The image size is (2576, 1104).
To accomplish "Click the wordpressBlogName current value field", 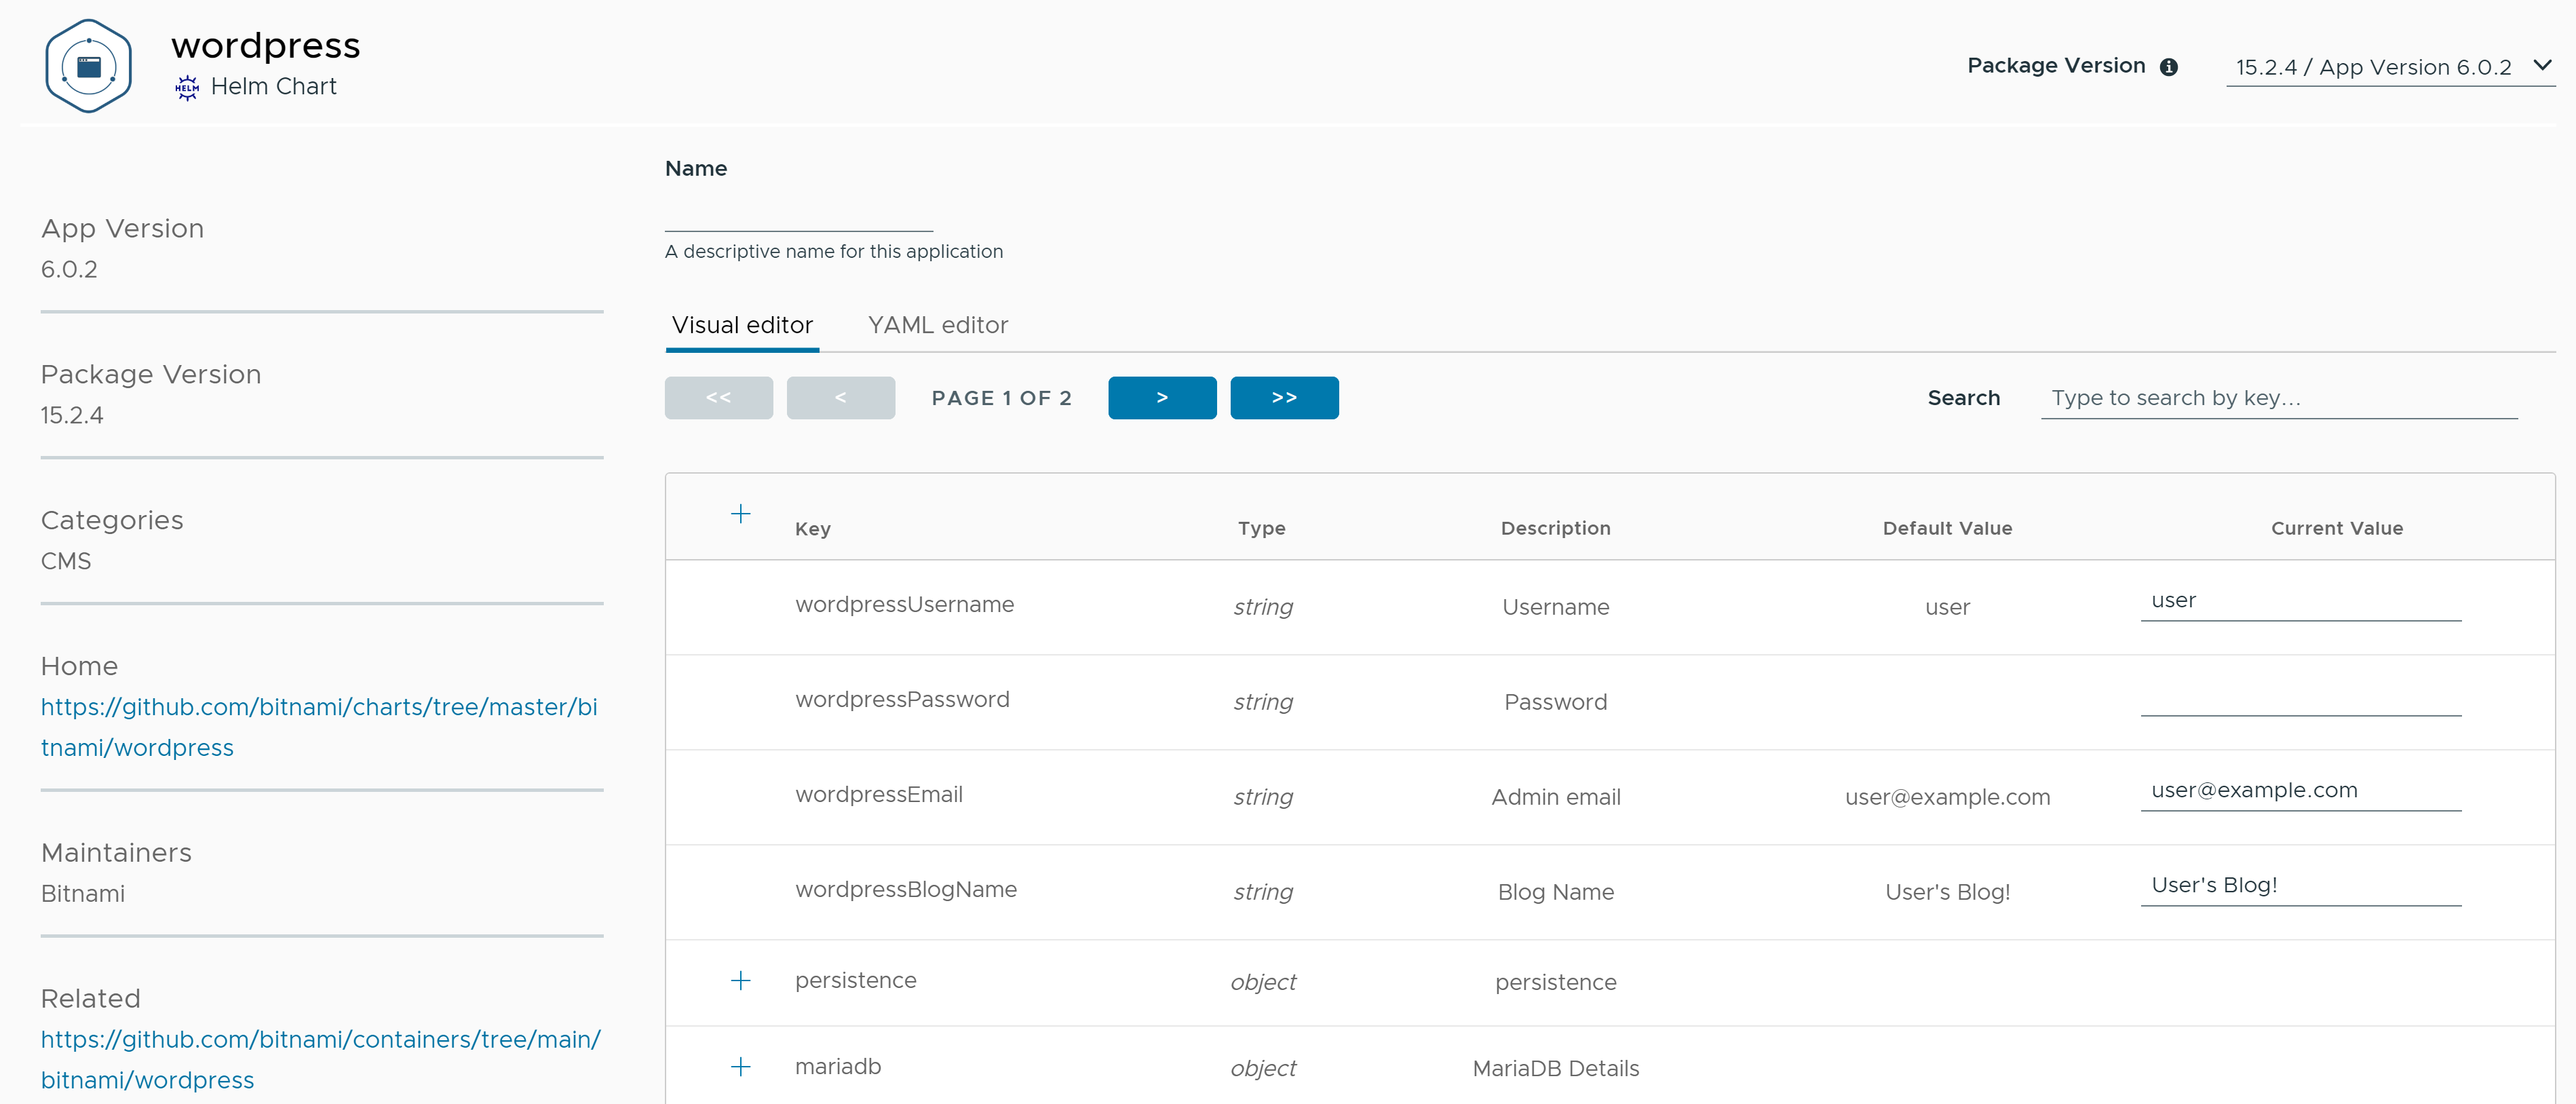I will pyautogui.click(x=2300, y=885).
